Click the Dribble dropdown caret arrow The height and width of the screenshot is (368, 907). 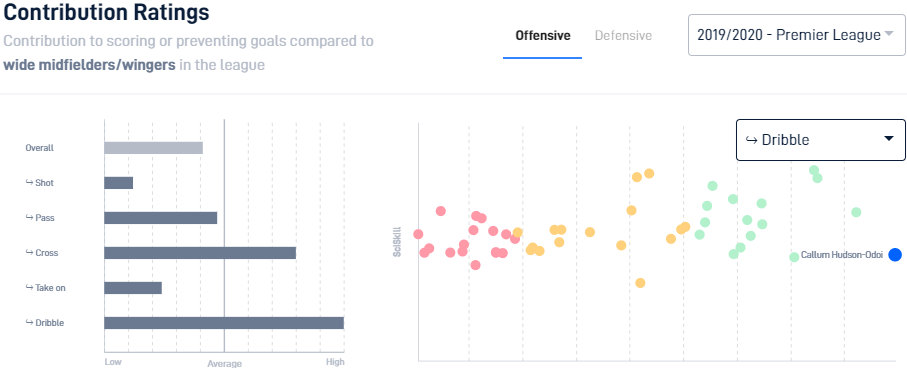(x=889, y=138)
